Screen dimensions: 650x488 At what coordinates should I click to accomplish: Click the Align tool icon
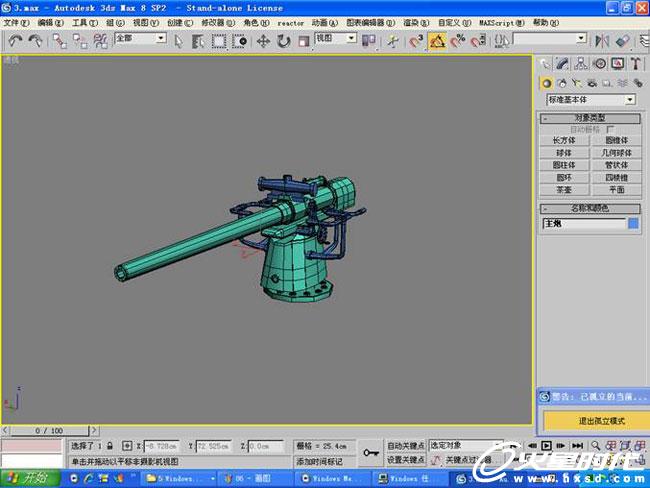pos(623,41)
